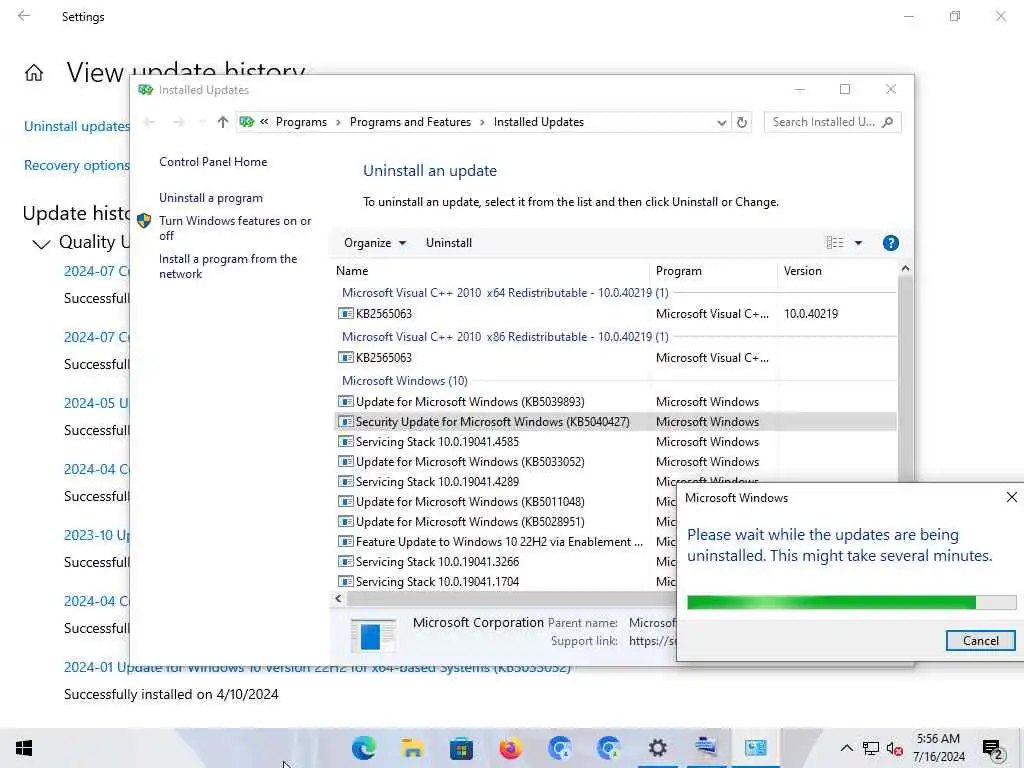Collapse the Microsoft Windows (10) group header
The image size is (1024, 768).
click(x=405, y=381)
